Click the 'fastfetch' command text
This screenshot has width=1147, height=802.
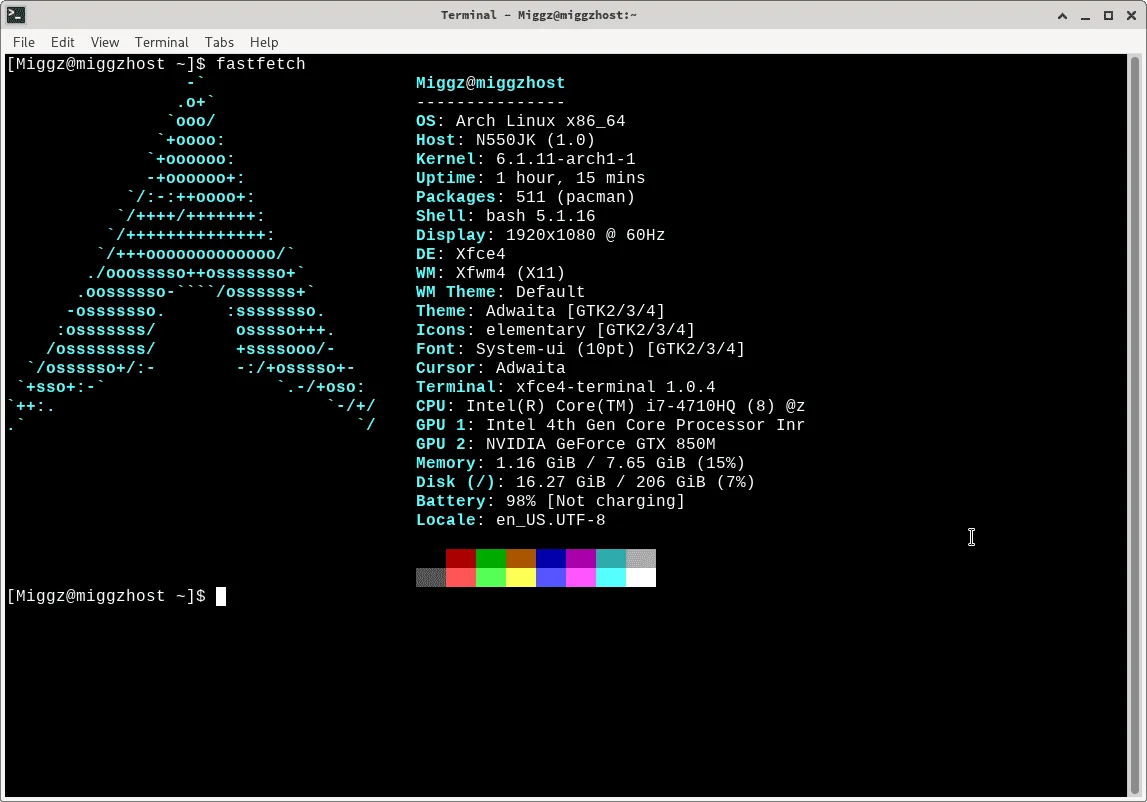click(260, 64)
